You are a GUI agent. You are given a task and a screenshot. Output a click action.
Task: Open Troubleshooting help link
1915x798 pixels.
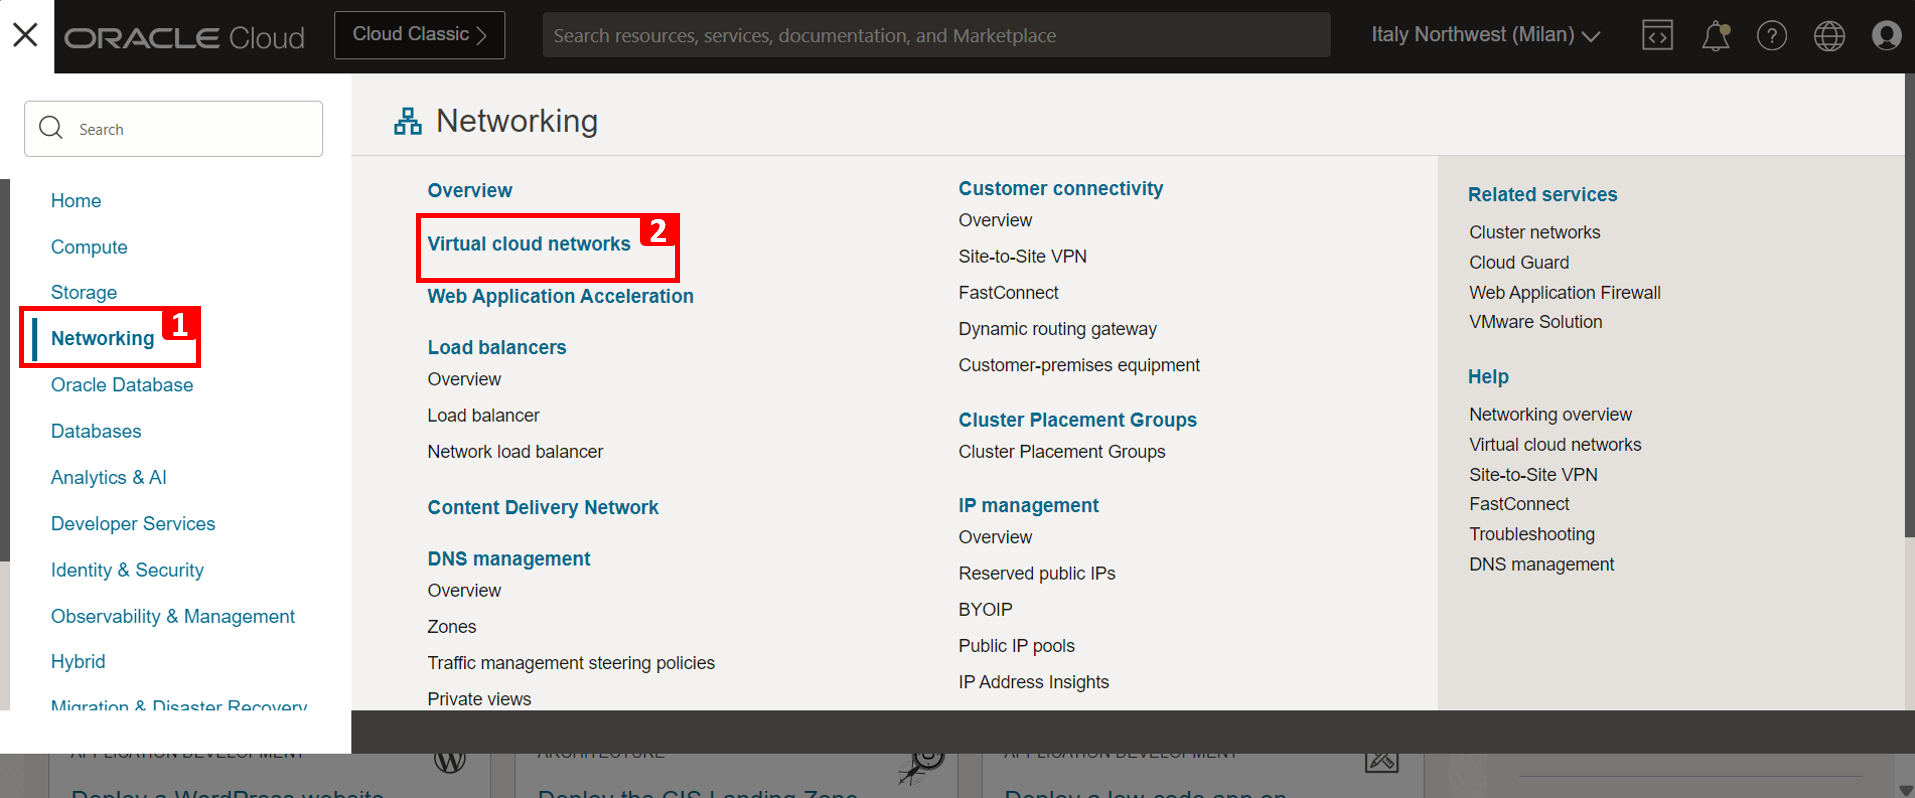[x=1532, y=534]
